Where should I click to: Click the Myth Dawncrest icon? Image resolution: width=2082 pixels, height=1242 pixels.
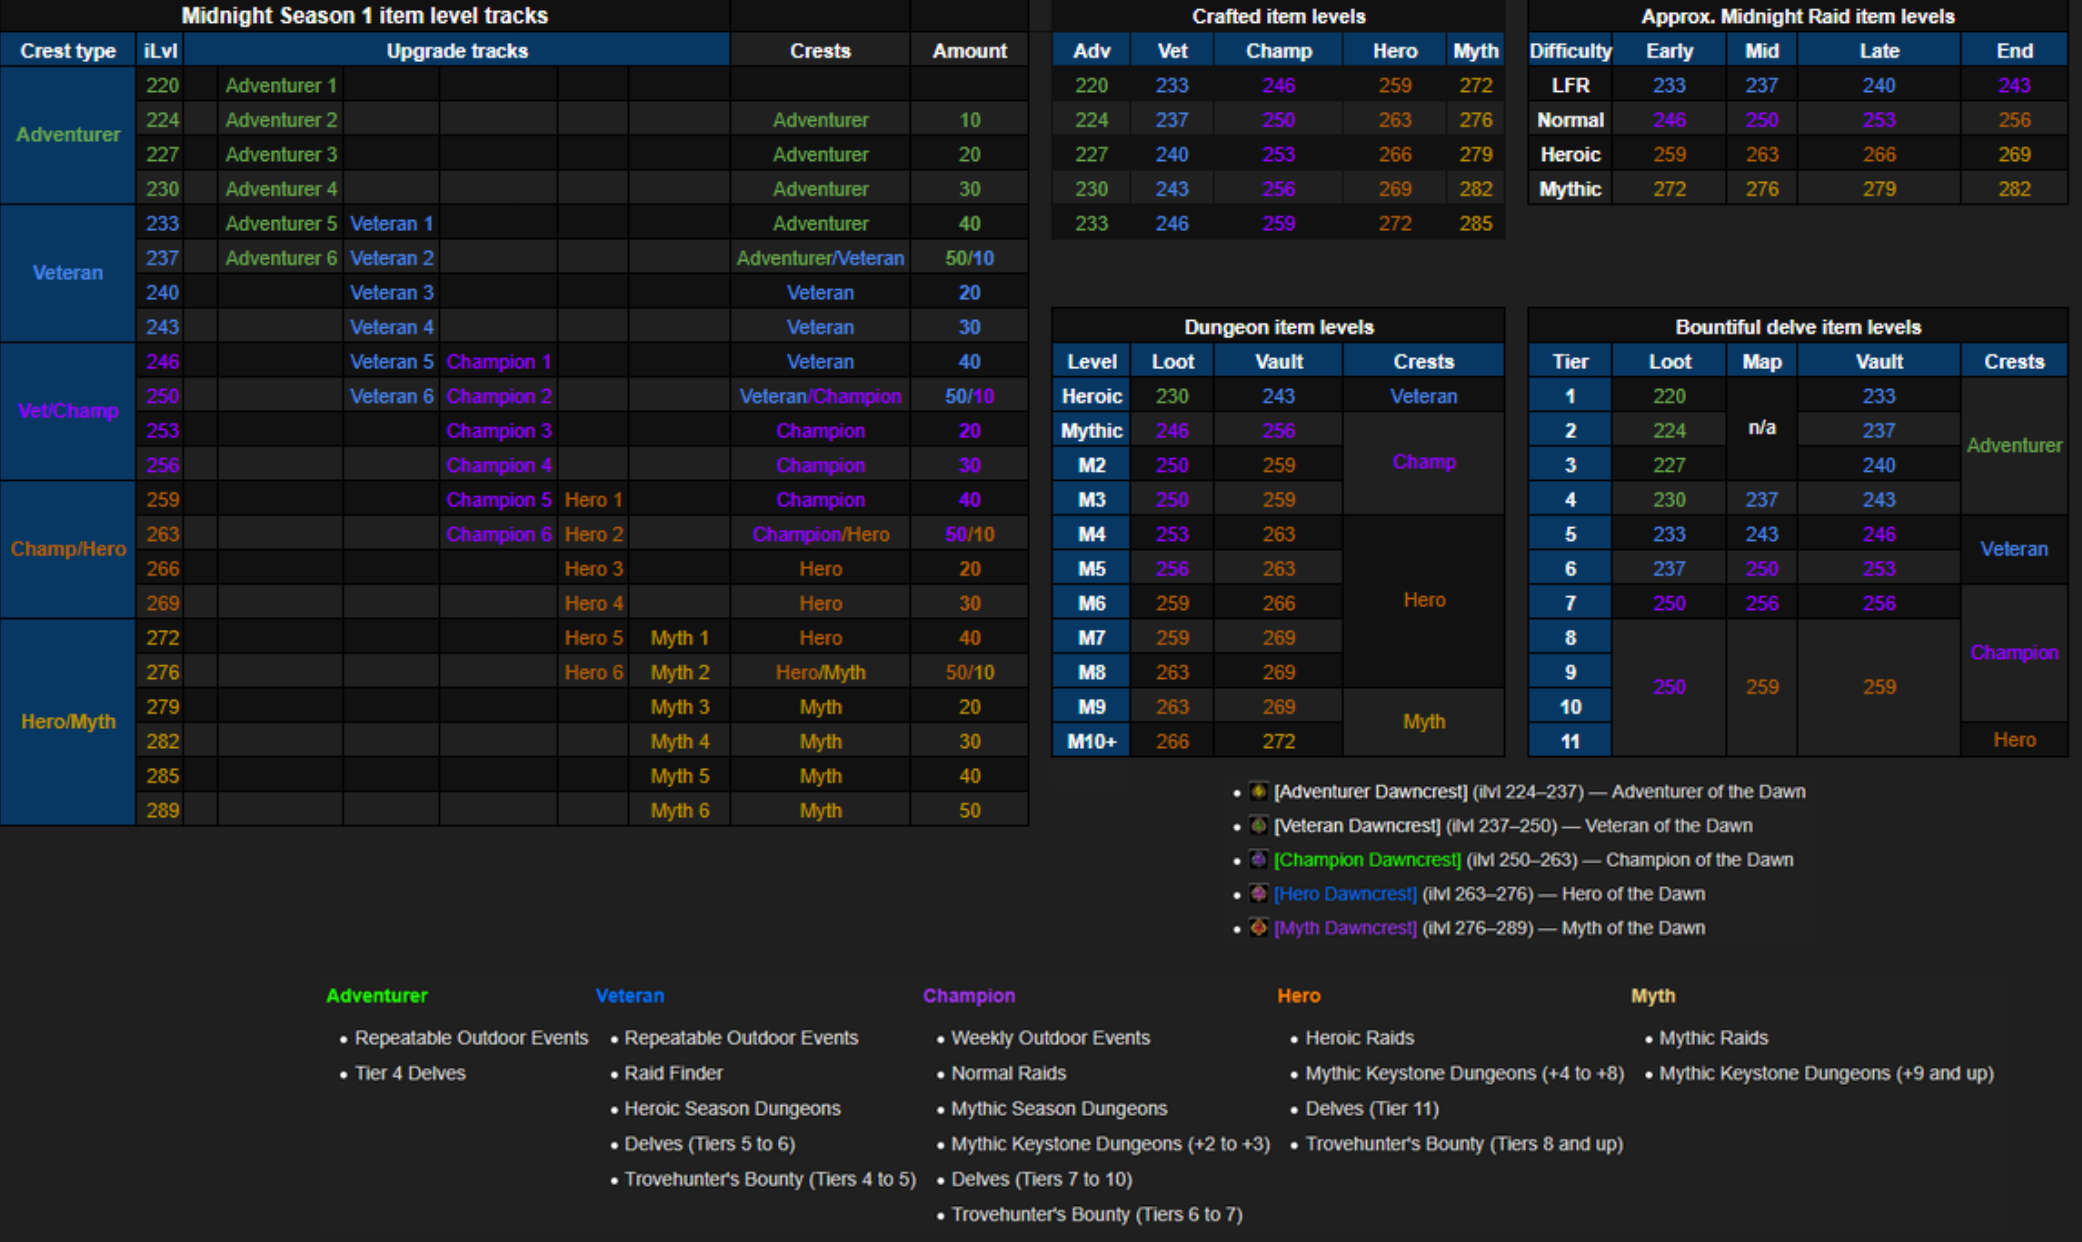click(x=1258, y=928)
